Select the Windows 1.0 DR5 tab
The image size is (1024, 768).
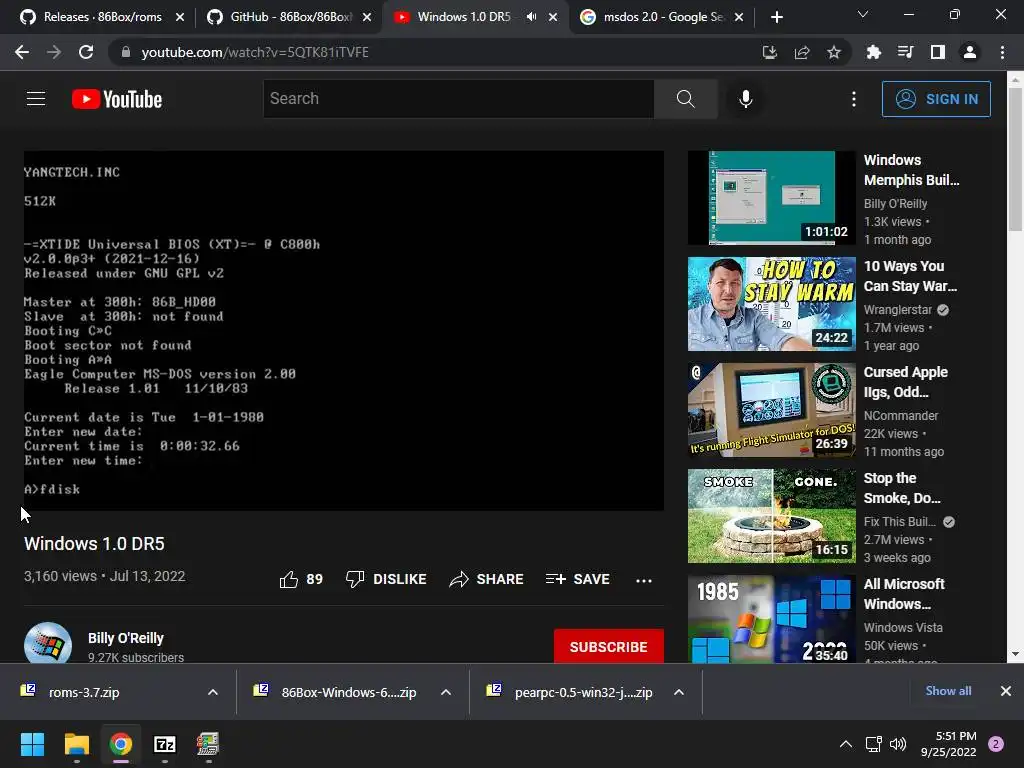point(475,17)
